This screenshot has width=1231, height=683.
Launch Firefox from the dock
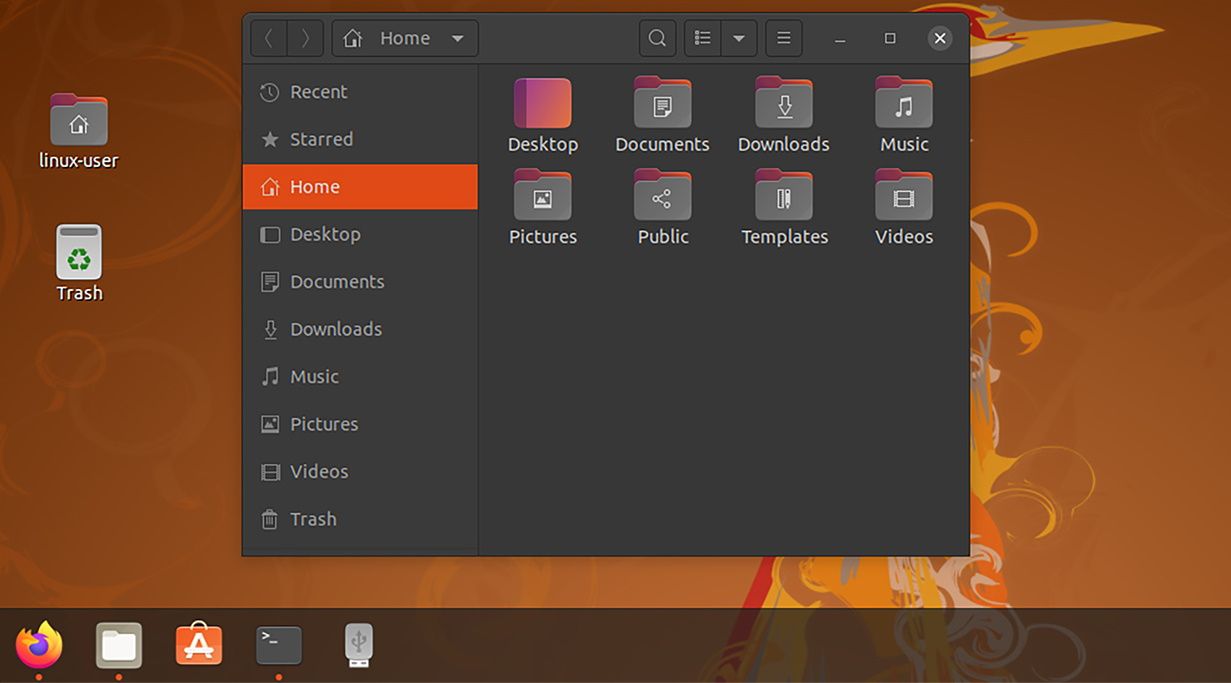[x=40, y=645]
